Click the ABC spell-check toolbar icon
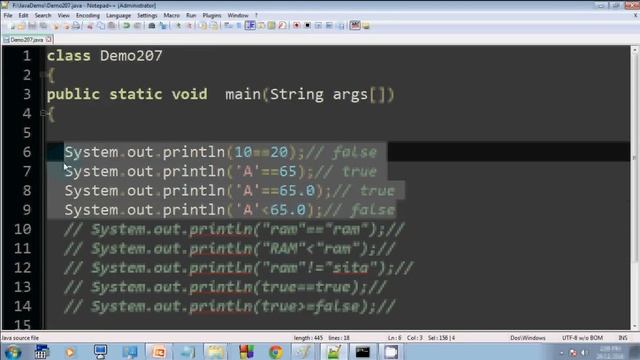 pos(355,26)
